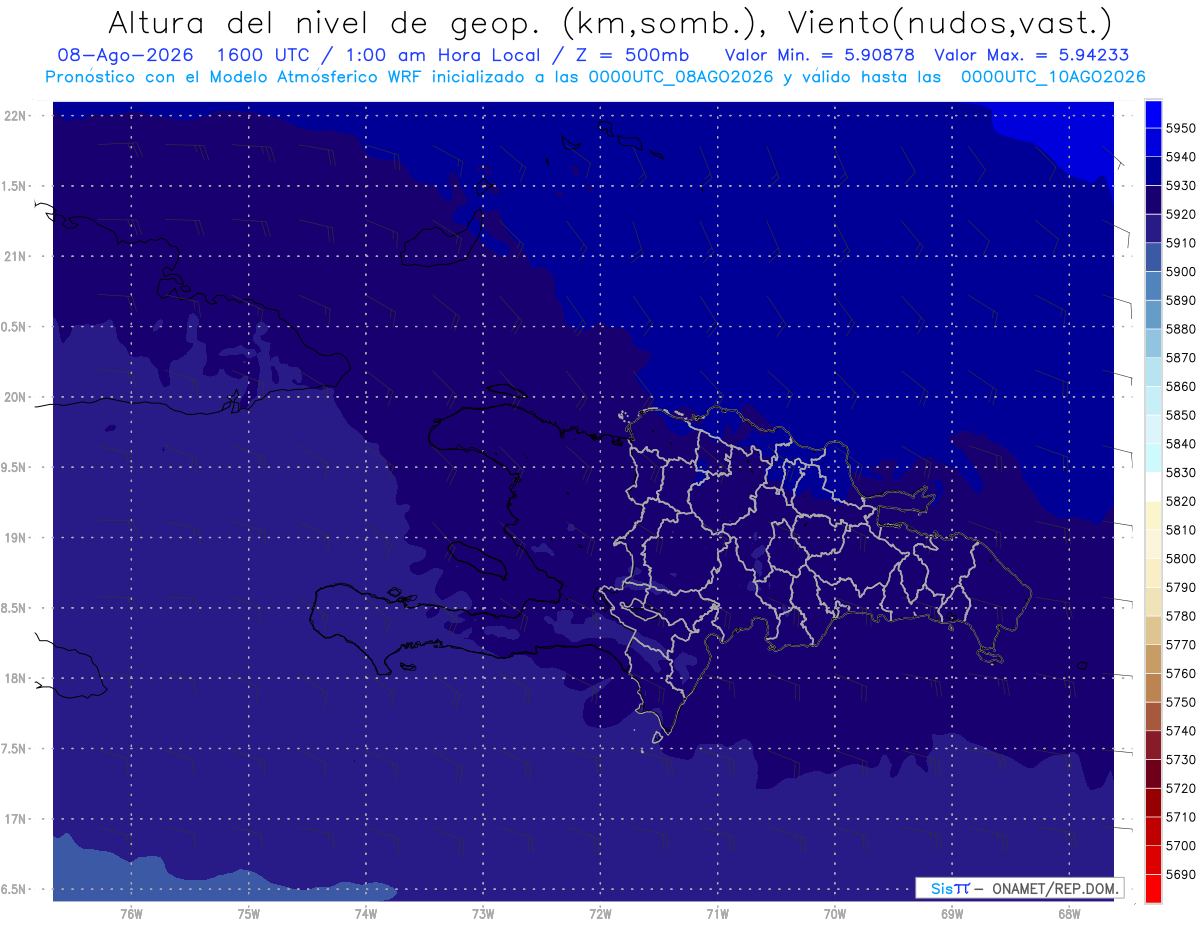This screenshot has width=1200, height=927.
Task: Click the '5890' colorbar value
Action: tap(1181, 300)
